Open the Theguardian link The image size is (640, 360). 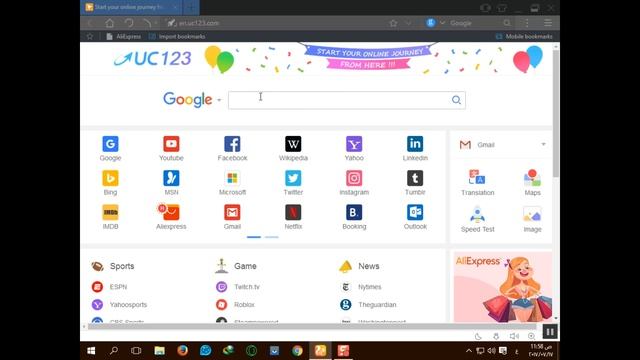coord(368,304)
